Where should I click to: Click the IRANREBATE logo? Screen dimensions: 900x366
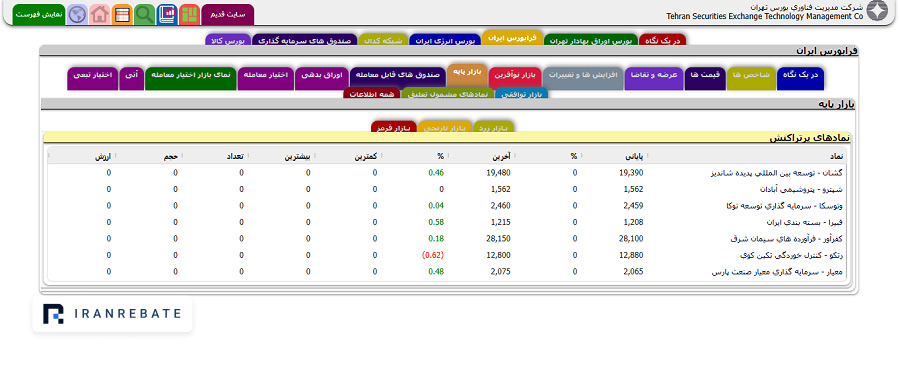tap(112, 313)
